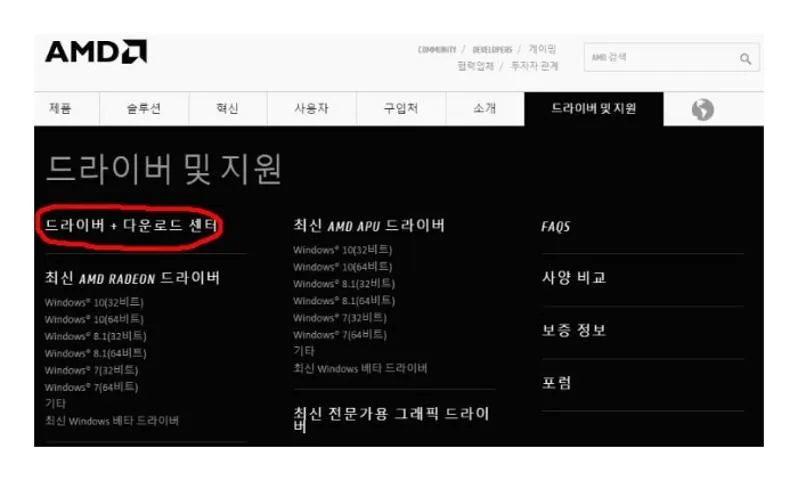The width and height of the screenshot is (798, 481).
Task: Click 드라이버 + 다운로드 센터 link
Action: (131, 225)
